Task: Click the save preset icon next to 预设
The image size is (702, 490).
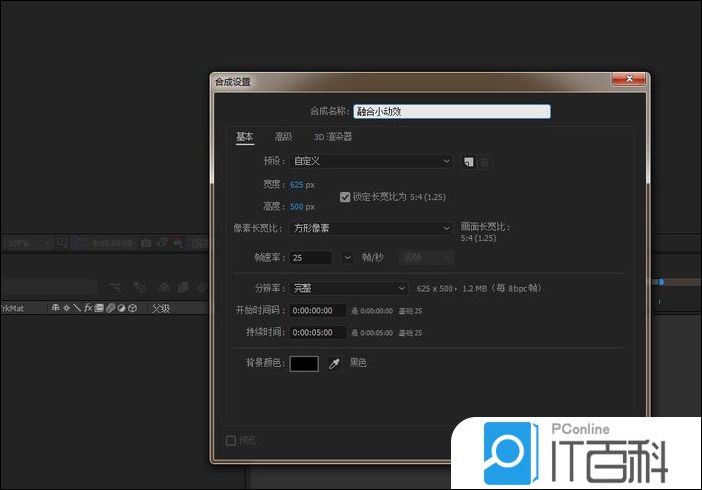Action: [469, 162]
